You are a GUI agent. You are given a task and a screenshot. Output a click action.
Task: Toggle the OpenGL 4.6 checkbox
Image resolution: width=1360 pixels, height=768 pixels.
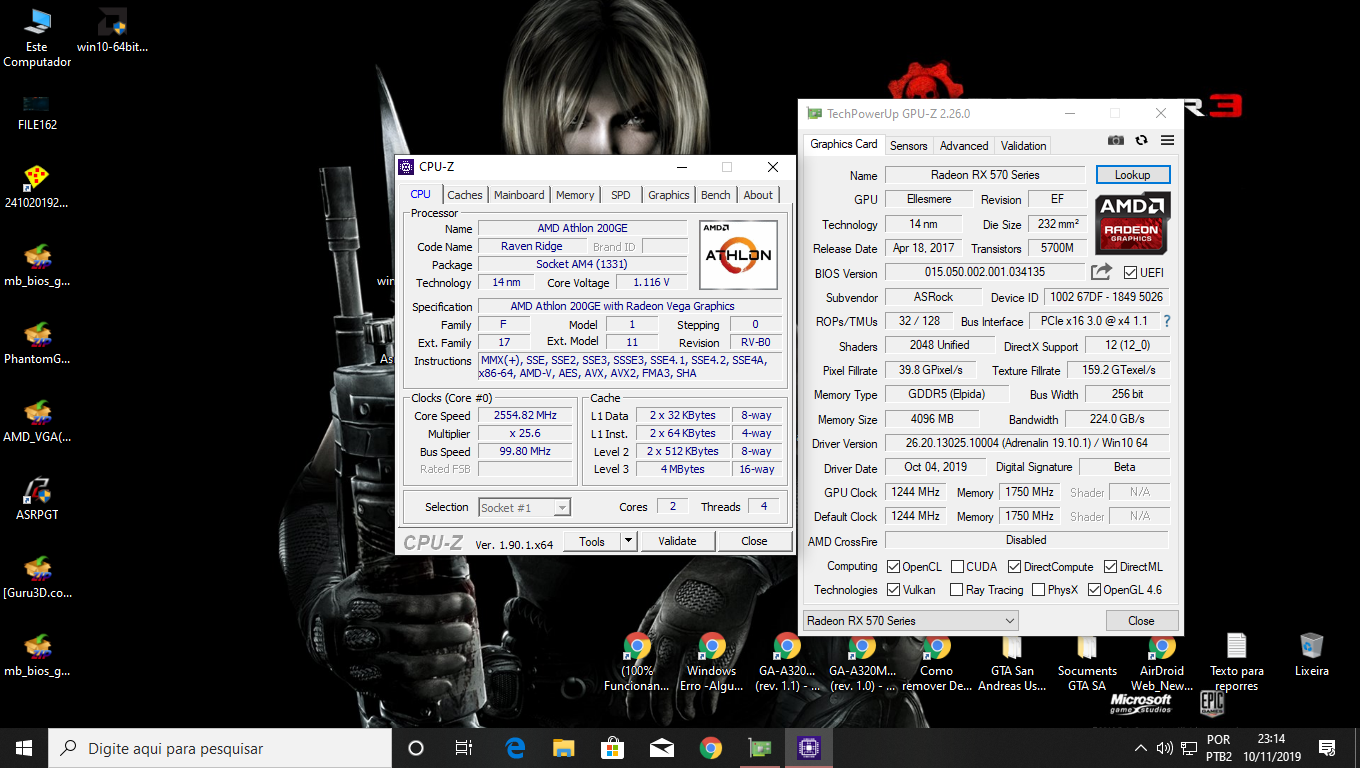click(1094, 590)
